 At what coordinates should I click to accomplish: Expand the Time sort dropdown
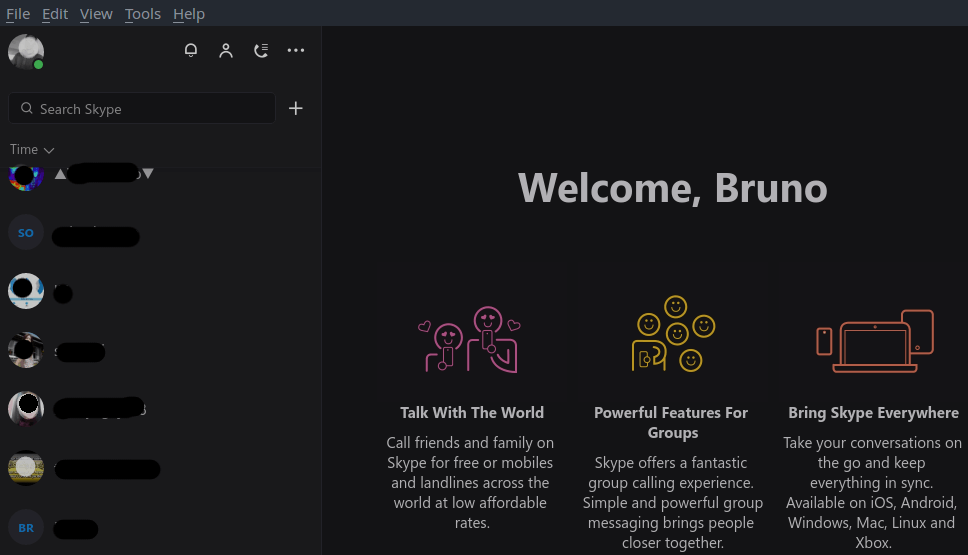point(32,149)
